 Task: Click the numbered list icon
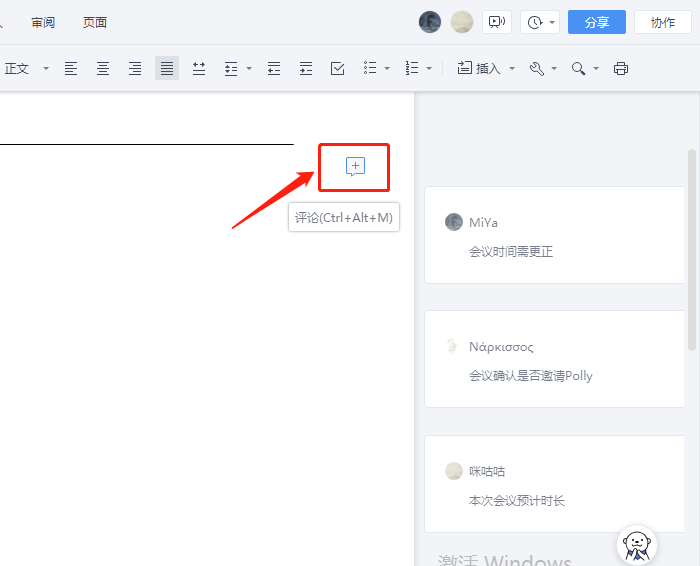(x=412, y=68)
